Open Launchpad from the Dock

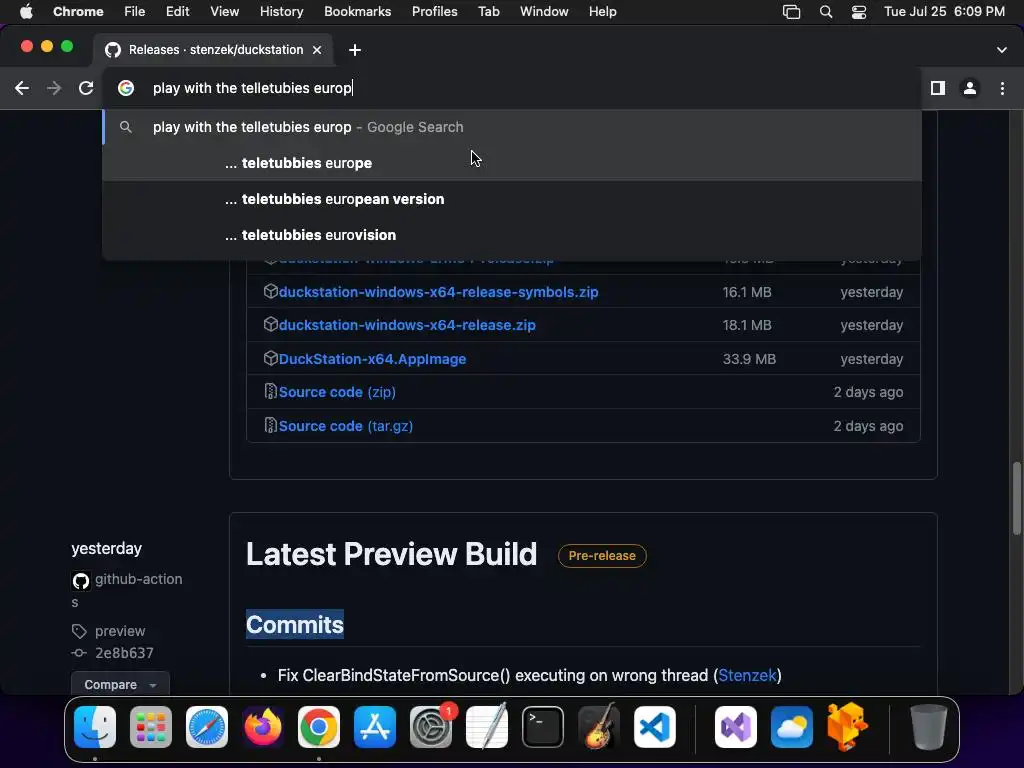tap(151, 727)
